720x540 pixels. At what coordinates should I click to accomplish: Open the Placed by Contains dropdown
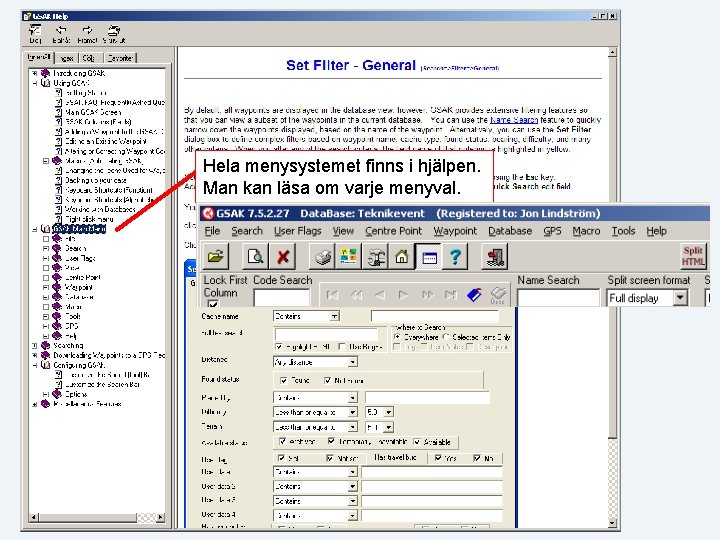coord(353,398)
